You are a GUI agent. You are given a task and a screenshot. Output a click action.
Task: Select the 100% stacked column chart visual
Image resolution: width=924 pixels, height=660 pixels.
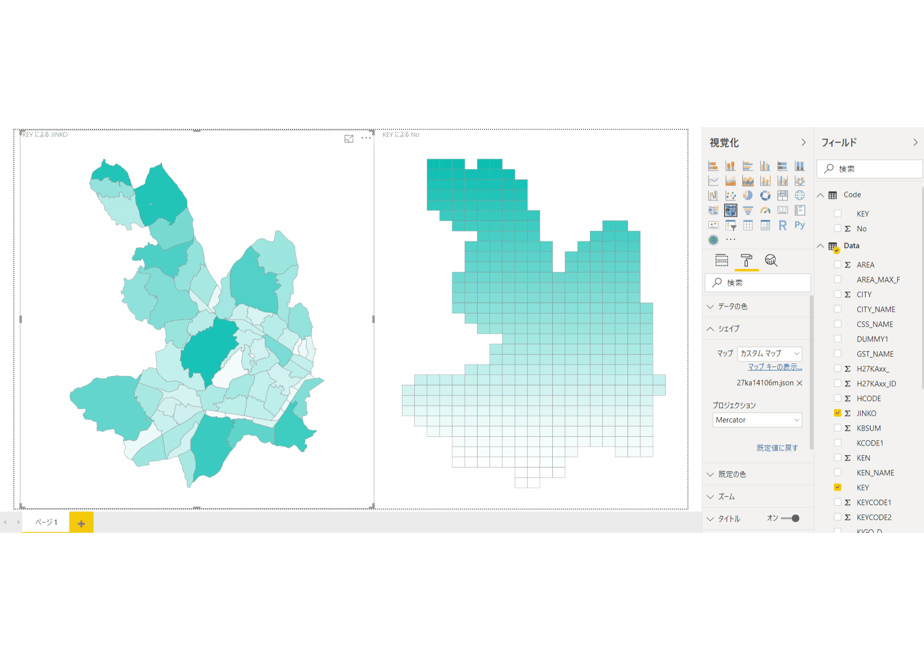coord(800,166)
